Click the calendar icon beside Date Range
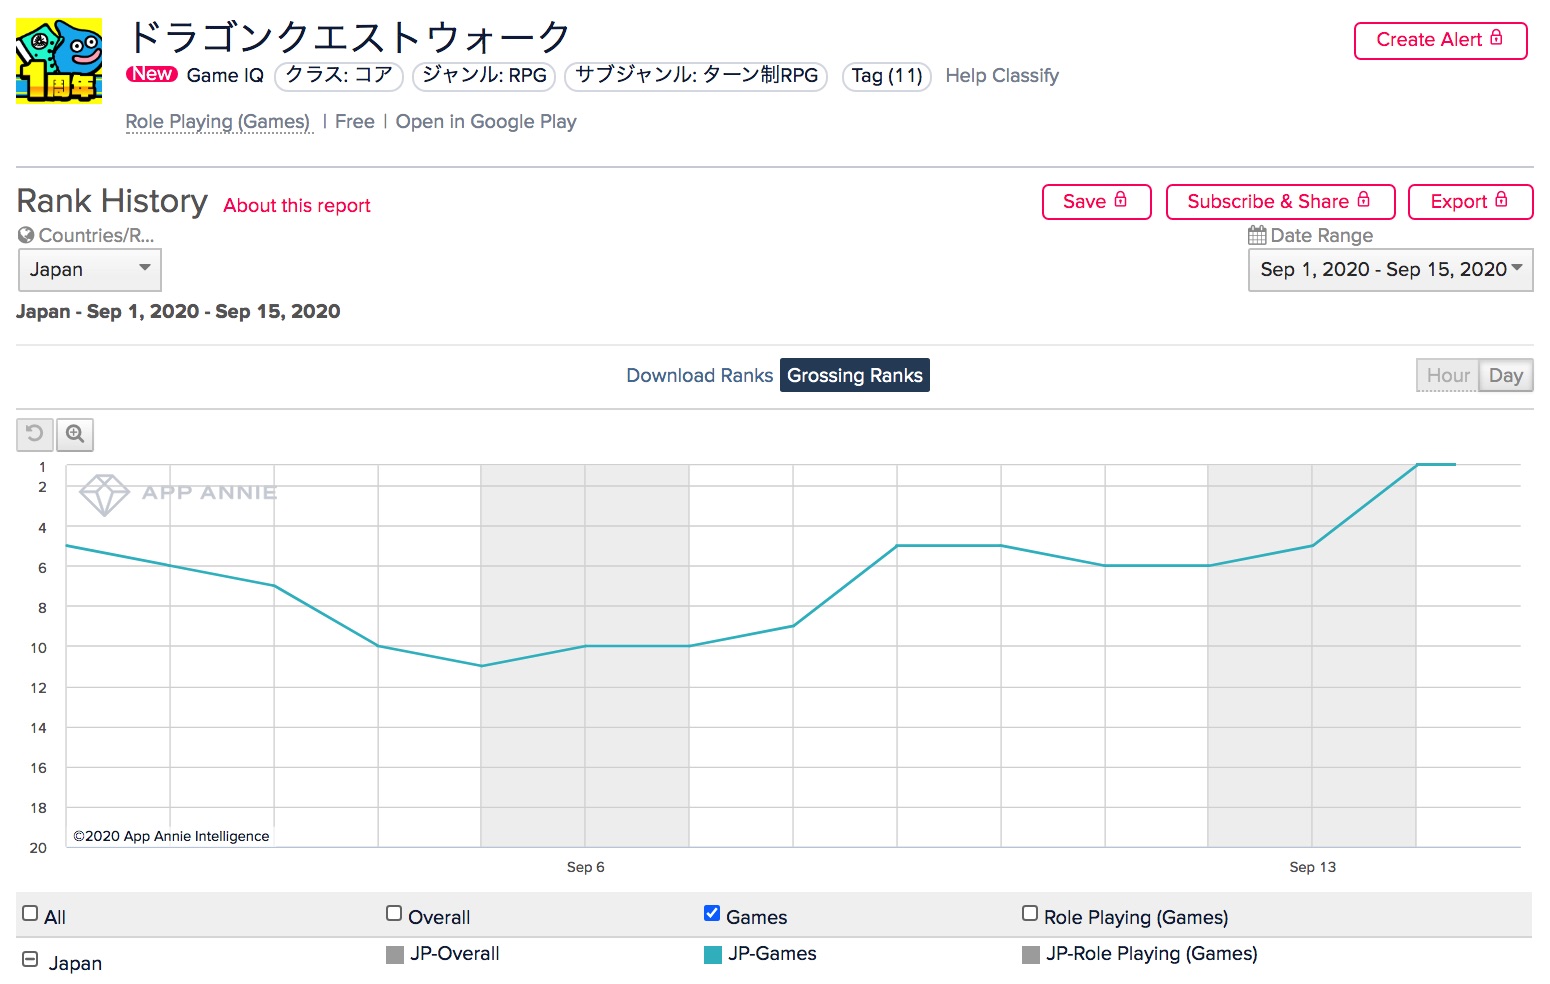The image size is (1550, 984). coord(1257,235)
